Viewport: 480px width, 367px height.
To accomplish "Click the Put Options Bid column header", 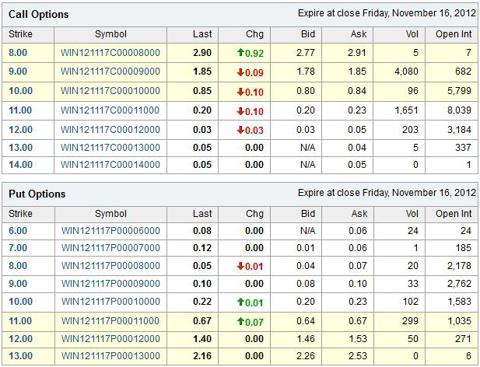I will (x=308, y=214).
